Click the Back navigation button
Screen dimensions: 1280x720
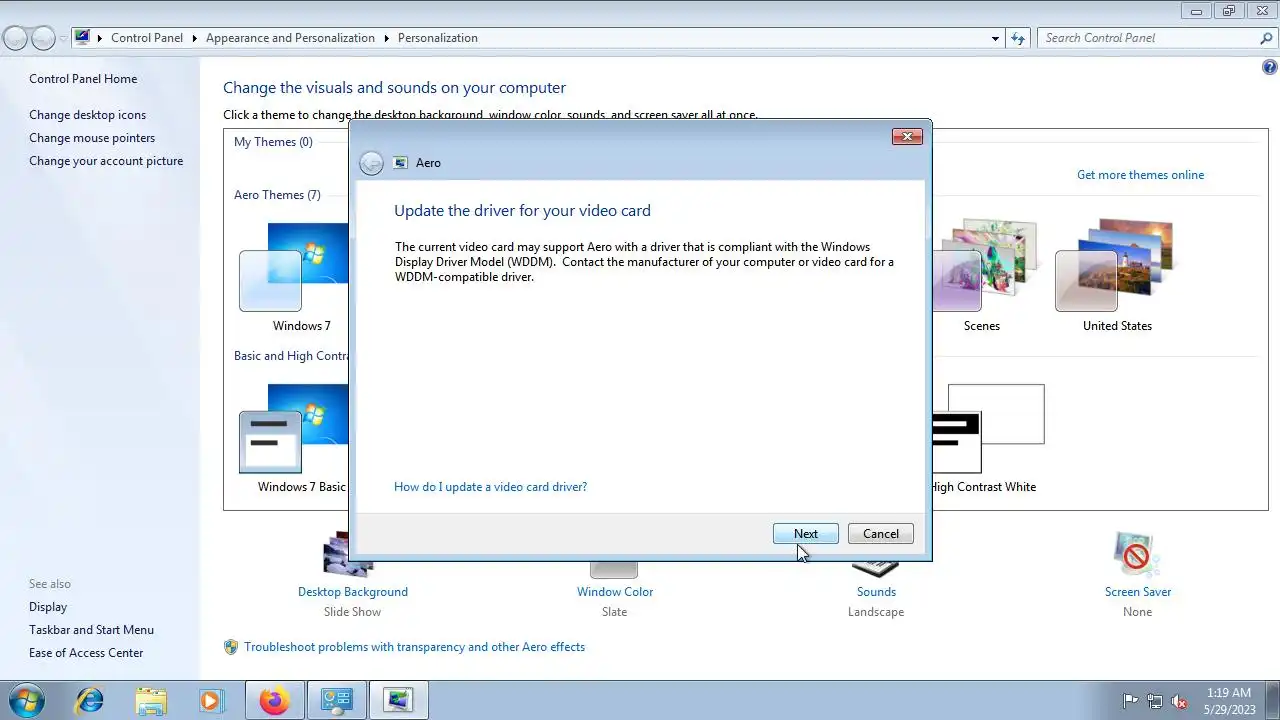pos(15,38)
